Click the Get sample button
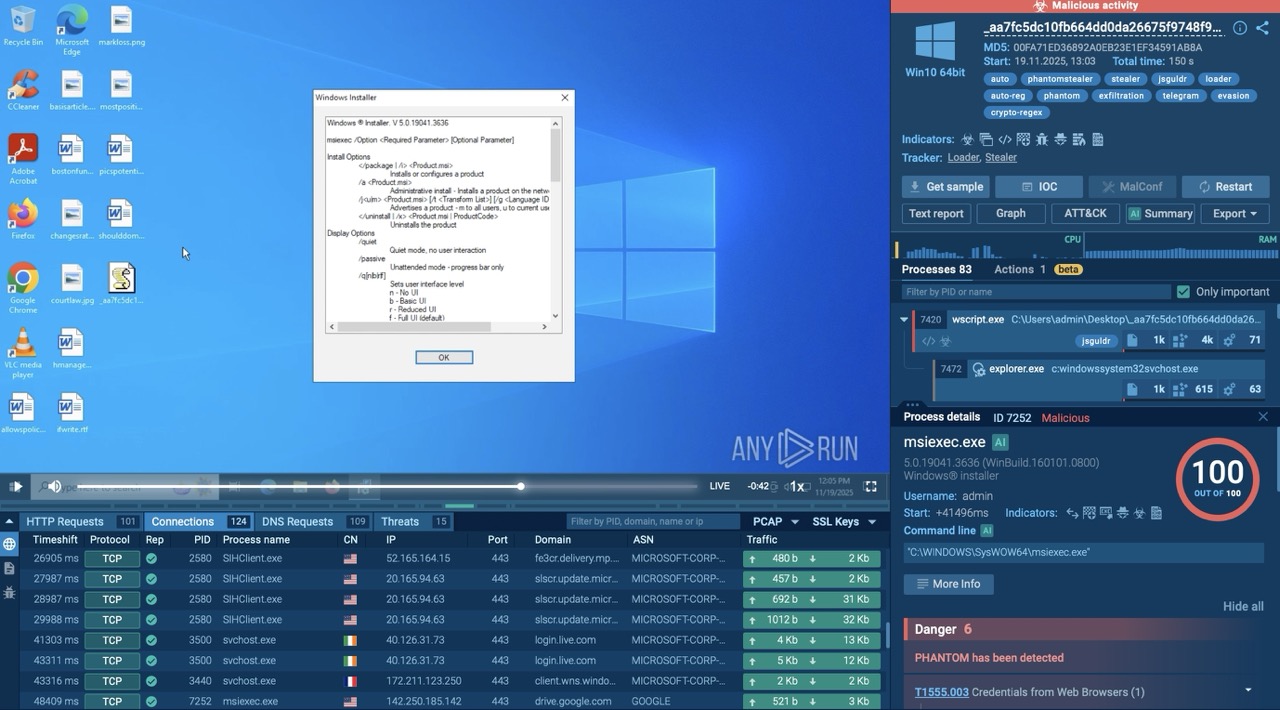 click(945, 187)
